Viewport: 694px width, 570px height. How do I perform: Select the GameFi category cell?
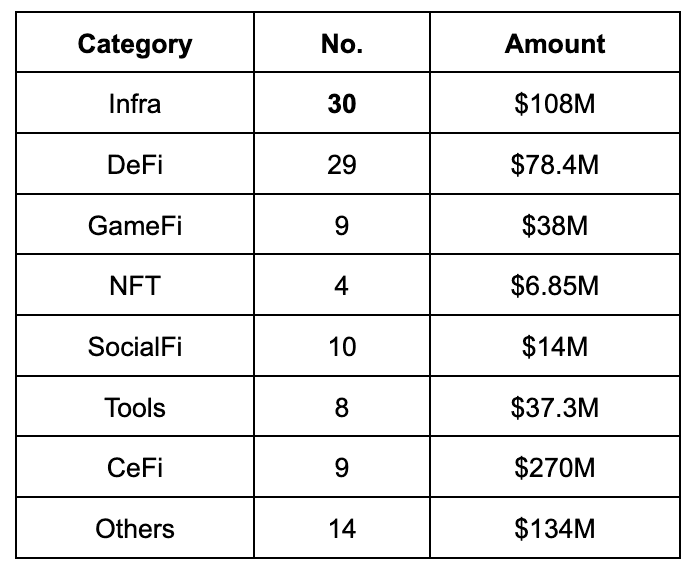[x=135, y=224]
